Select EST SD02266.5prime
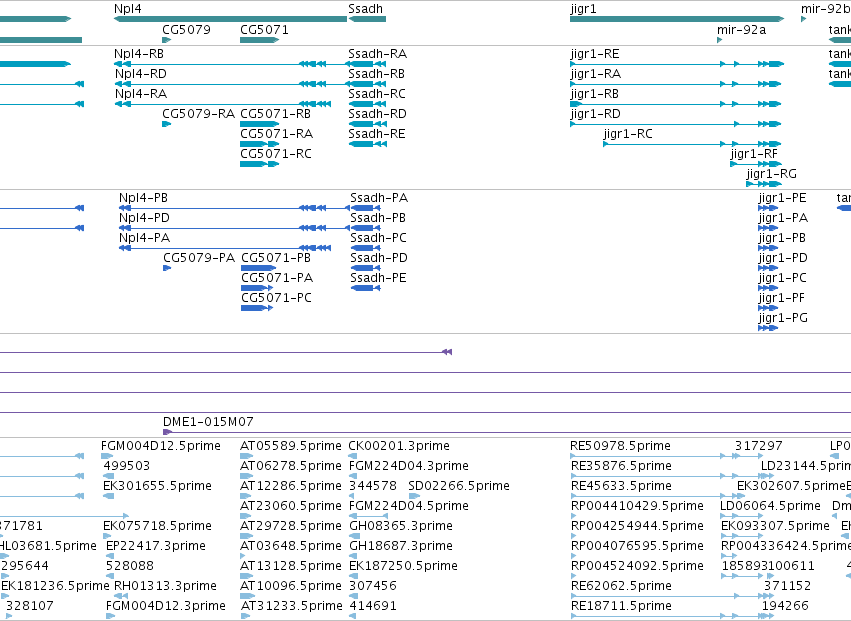851x621 pixels. (x=459, y=486)
